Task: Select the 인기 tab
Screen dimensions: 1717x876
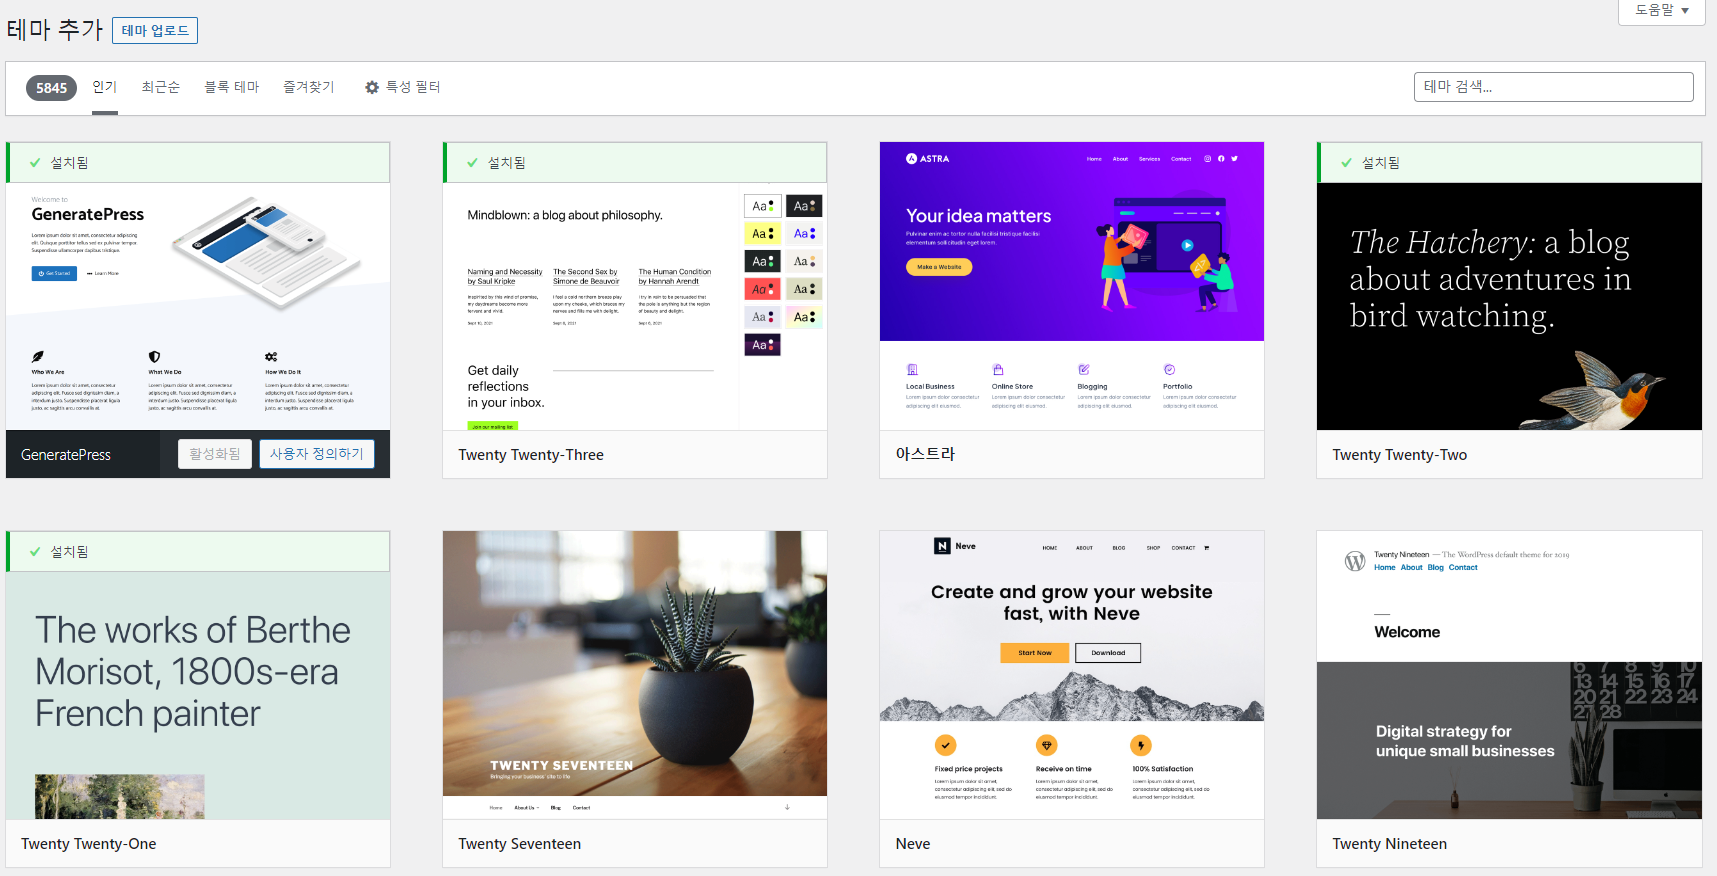Action: [x=105, y=87]
